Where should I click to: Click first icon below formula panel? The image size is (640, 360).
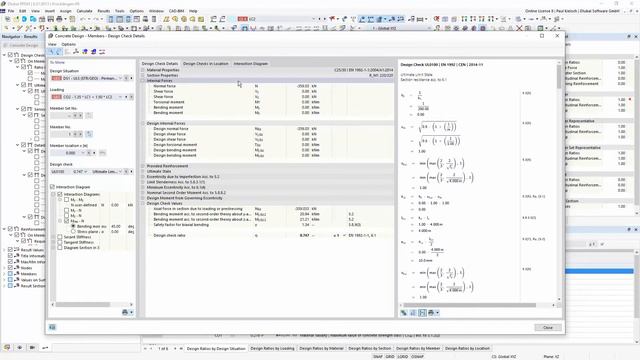point(404,313)
